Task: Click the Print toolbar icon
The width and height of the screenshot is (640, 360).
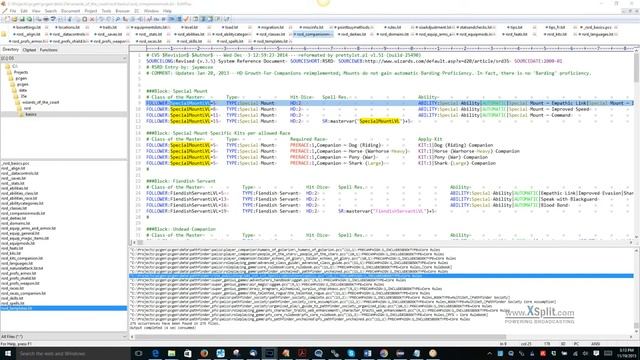Action: click(x=46, y=19)
